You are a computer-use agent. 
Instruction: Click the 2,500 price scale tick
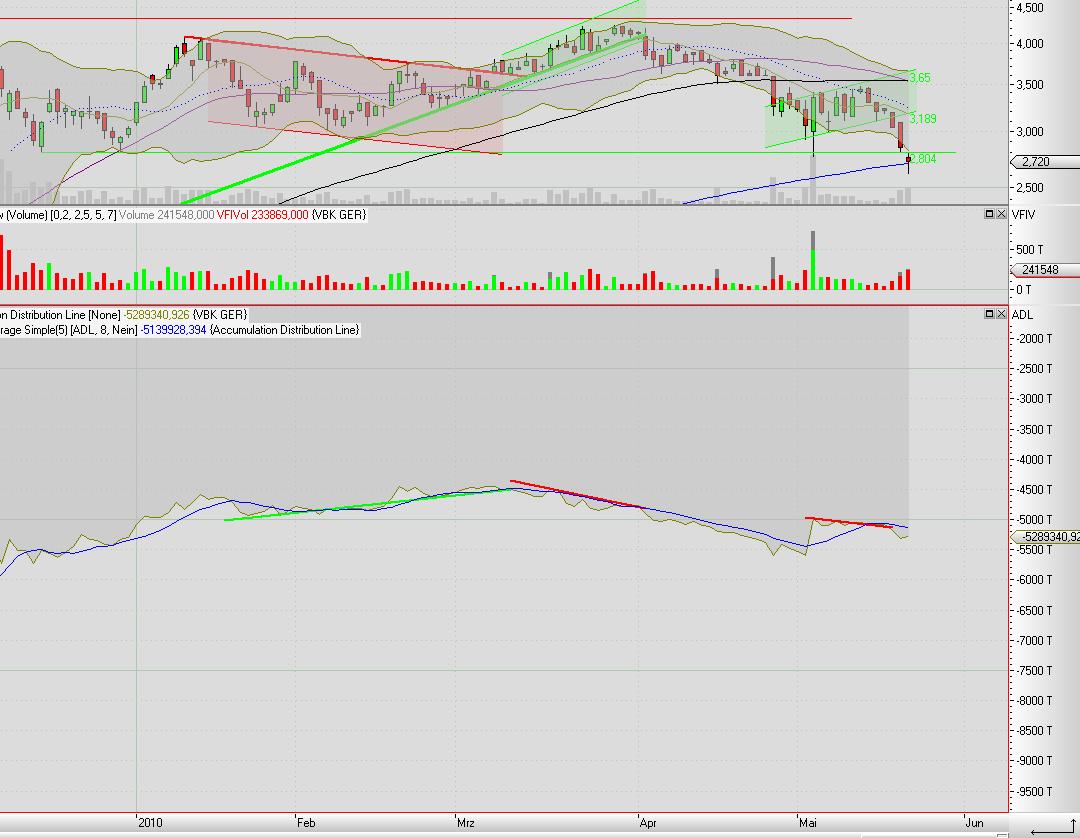tap(1030, 187)
